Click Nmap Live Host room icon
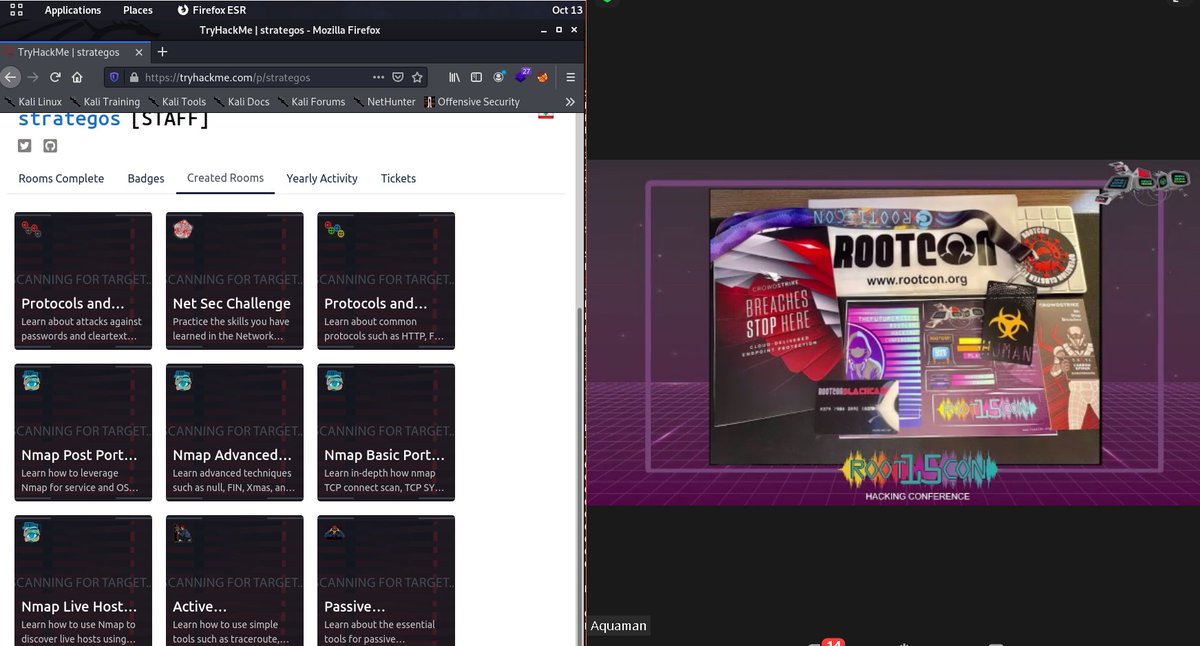 [x=31, y=533]
